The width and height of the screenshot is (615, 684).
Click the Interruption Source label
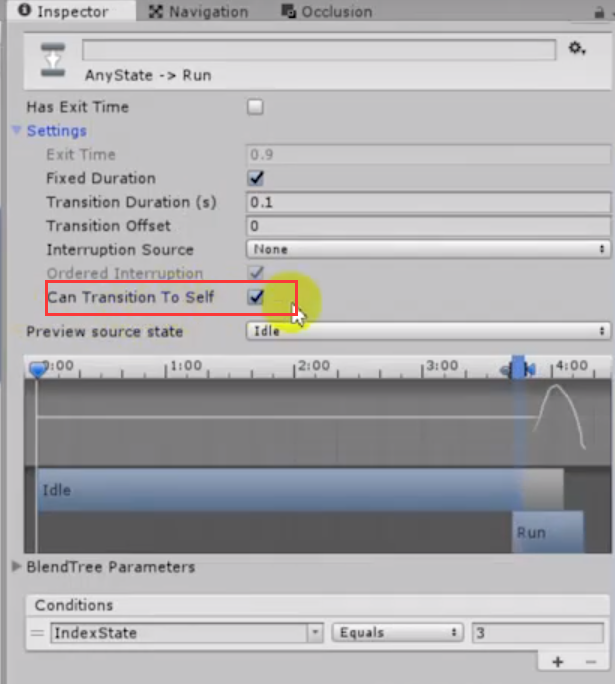[120, 250]
